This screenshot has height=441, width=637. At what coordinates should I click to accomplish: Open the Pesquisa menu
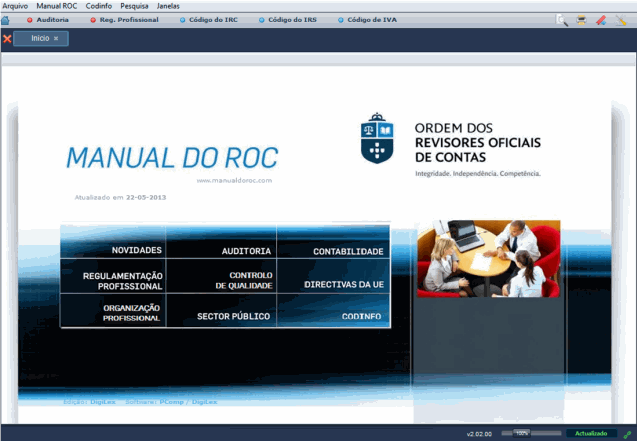[x=134, y=6]
